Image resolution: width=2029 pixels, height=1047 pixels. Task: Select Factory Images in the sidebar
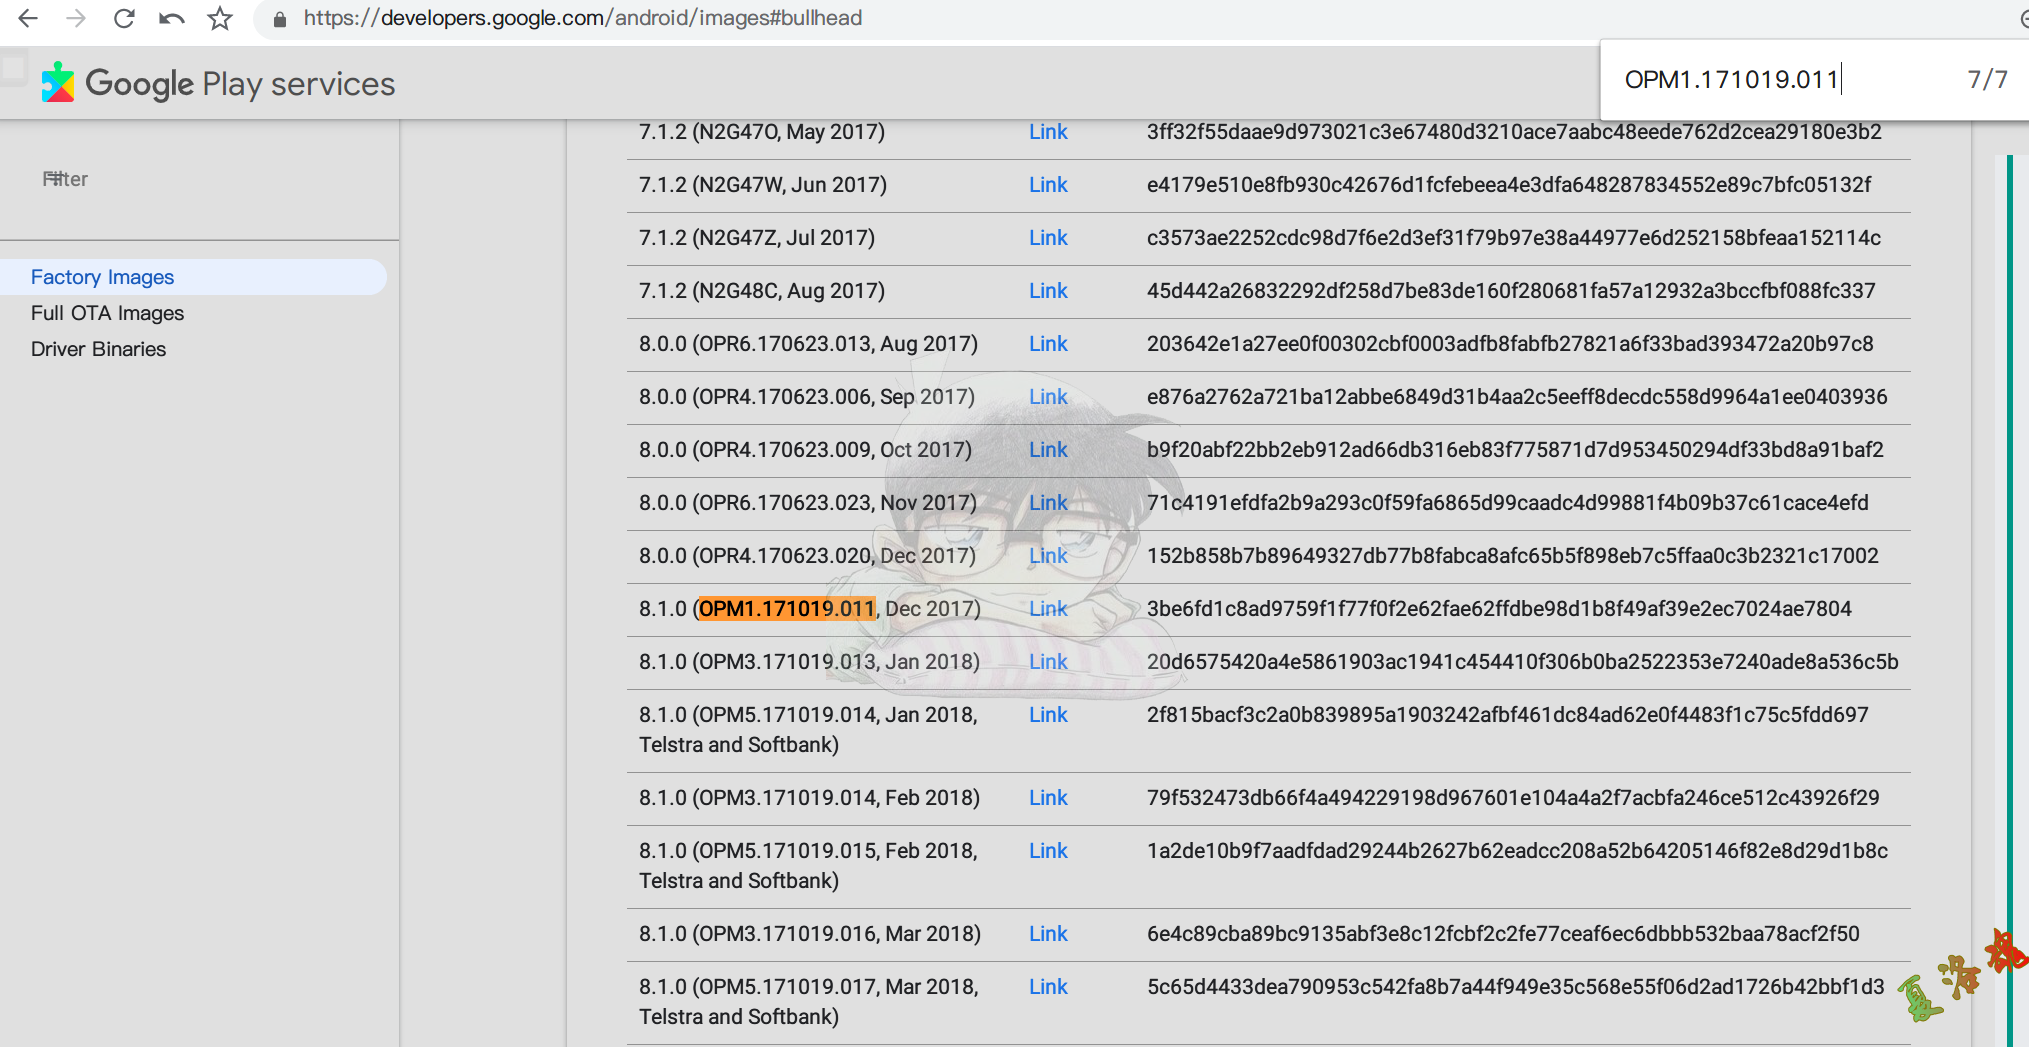102,277
